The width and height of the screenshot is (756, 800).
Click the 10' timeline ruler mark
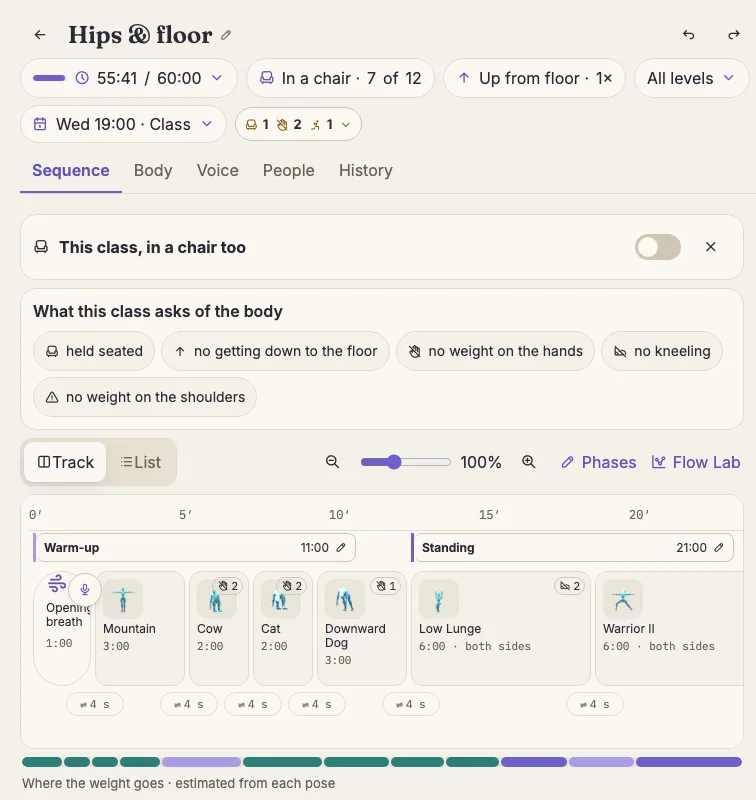pyautogui.click(x=339, y=514)
